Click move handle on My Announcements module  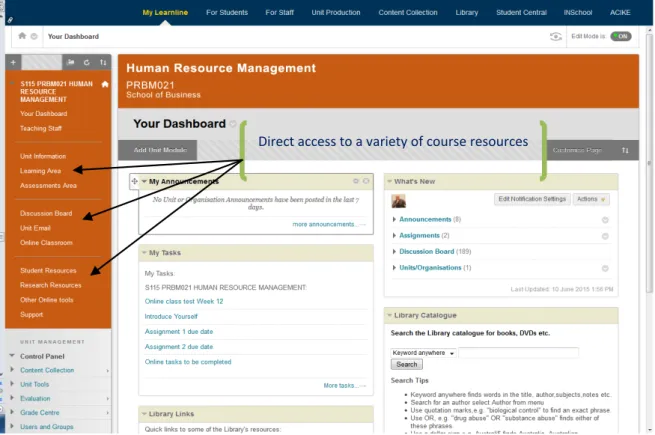(x=135, y=181)
